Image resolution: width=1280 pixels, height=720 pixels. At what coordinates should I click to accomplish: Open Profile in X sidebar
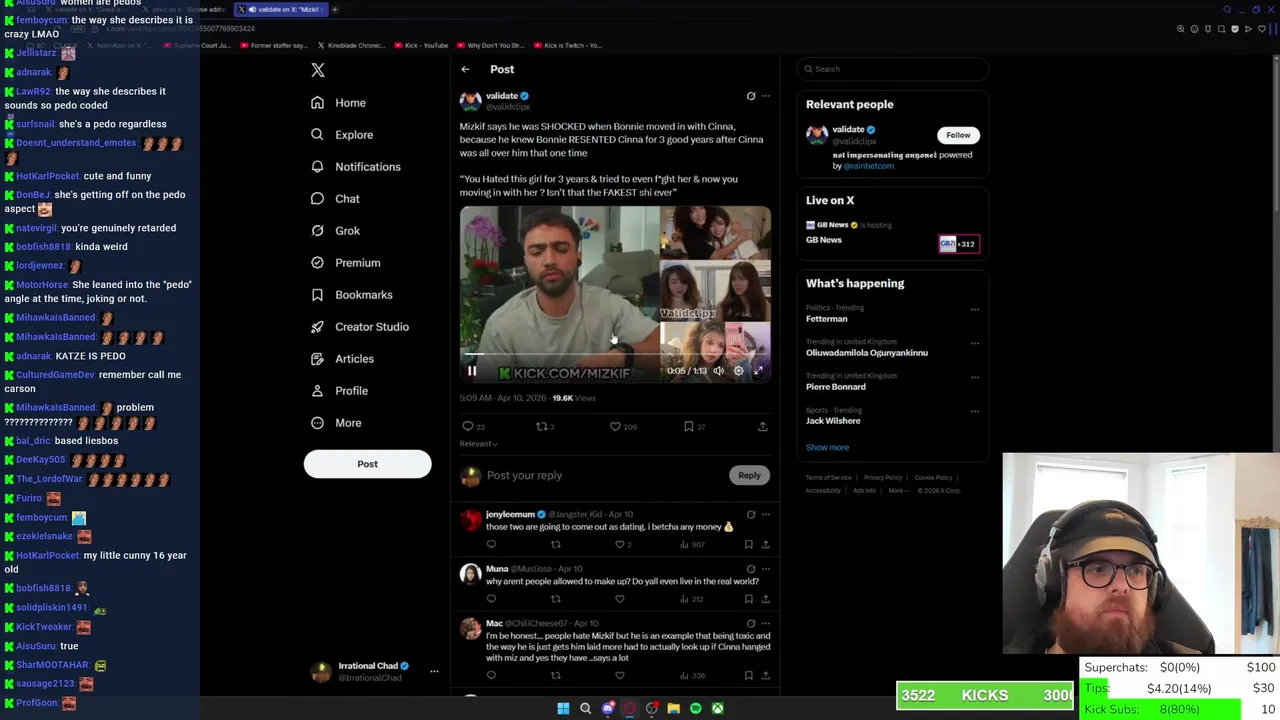click(x=338, y=391)
